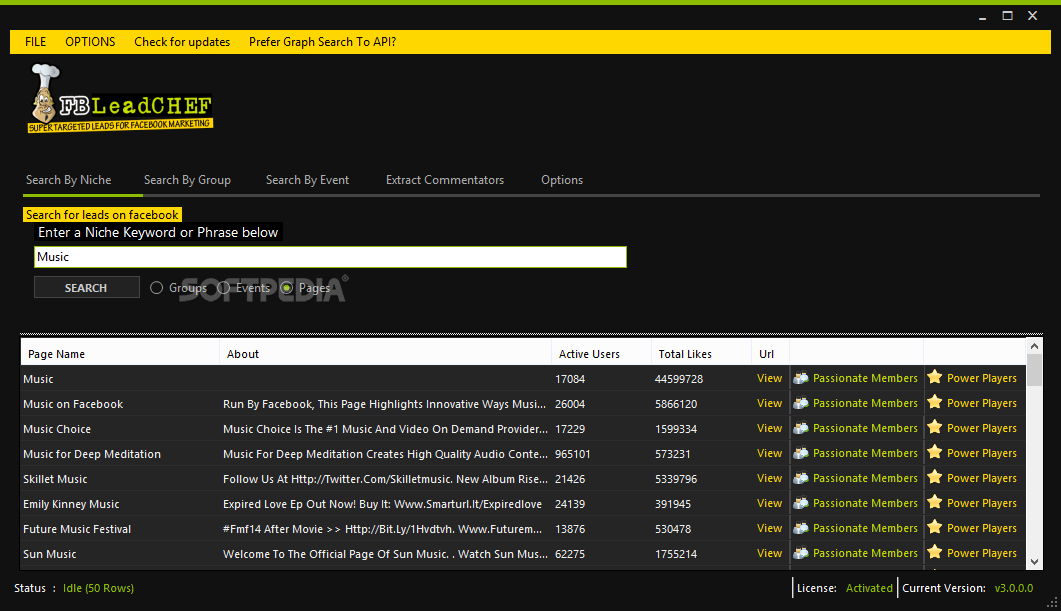This screenshot has width=1061, height=611.
Task: Switch to Search By Group tab
Action: (x=187, y=180)
